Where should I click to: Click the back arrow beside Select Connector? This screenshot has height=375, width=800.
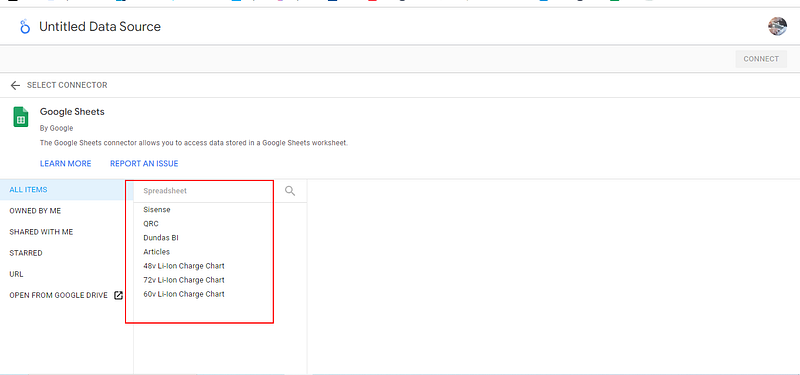pos(15,85)
